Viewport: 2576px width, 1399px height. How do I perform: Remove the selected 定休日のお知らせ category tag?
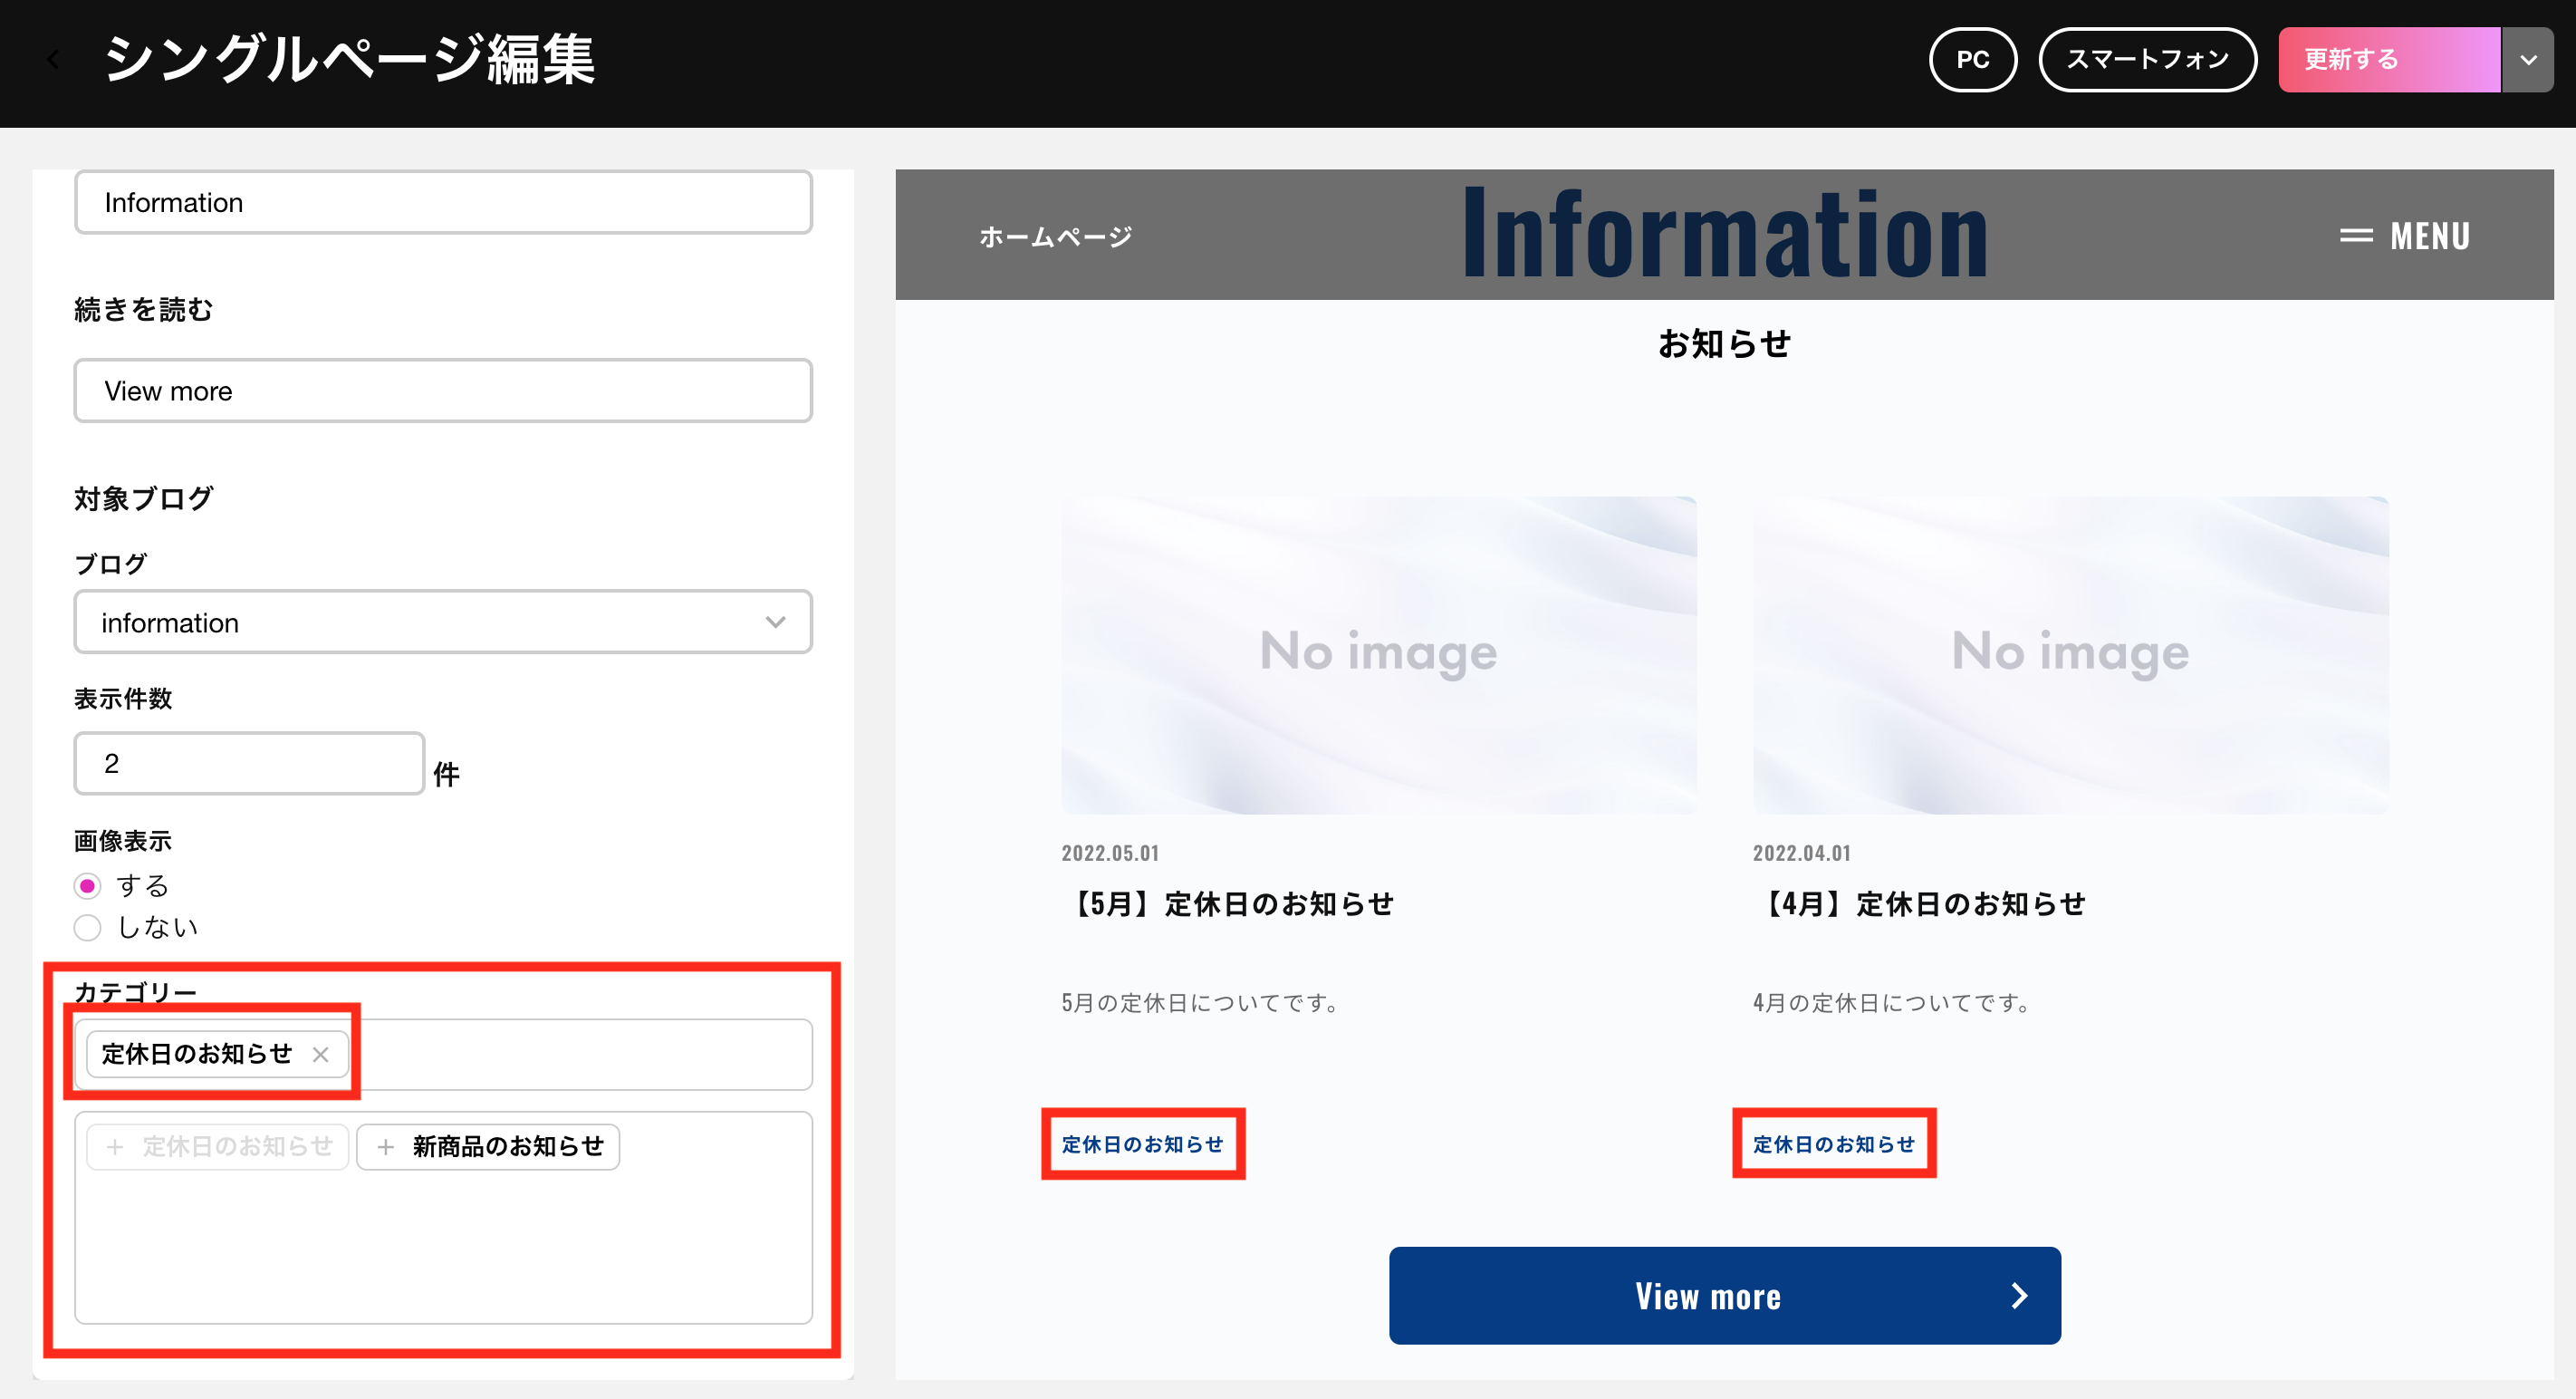[320, 1055]
